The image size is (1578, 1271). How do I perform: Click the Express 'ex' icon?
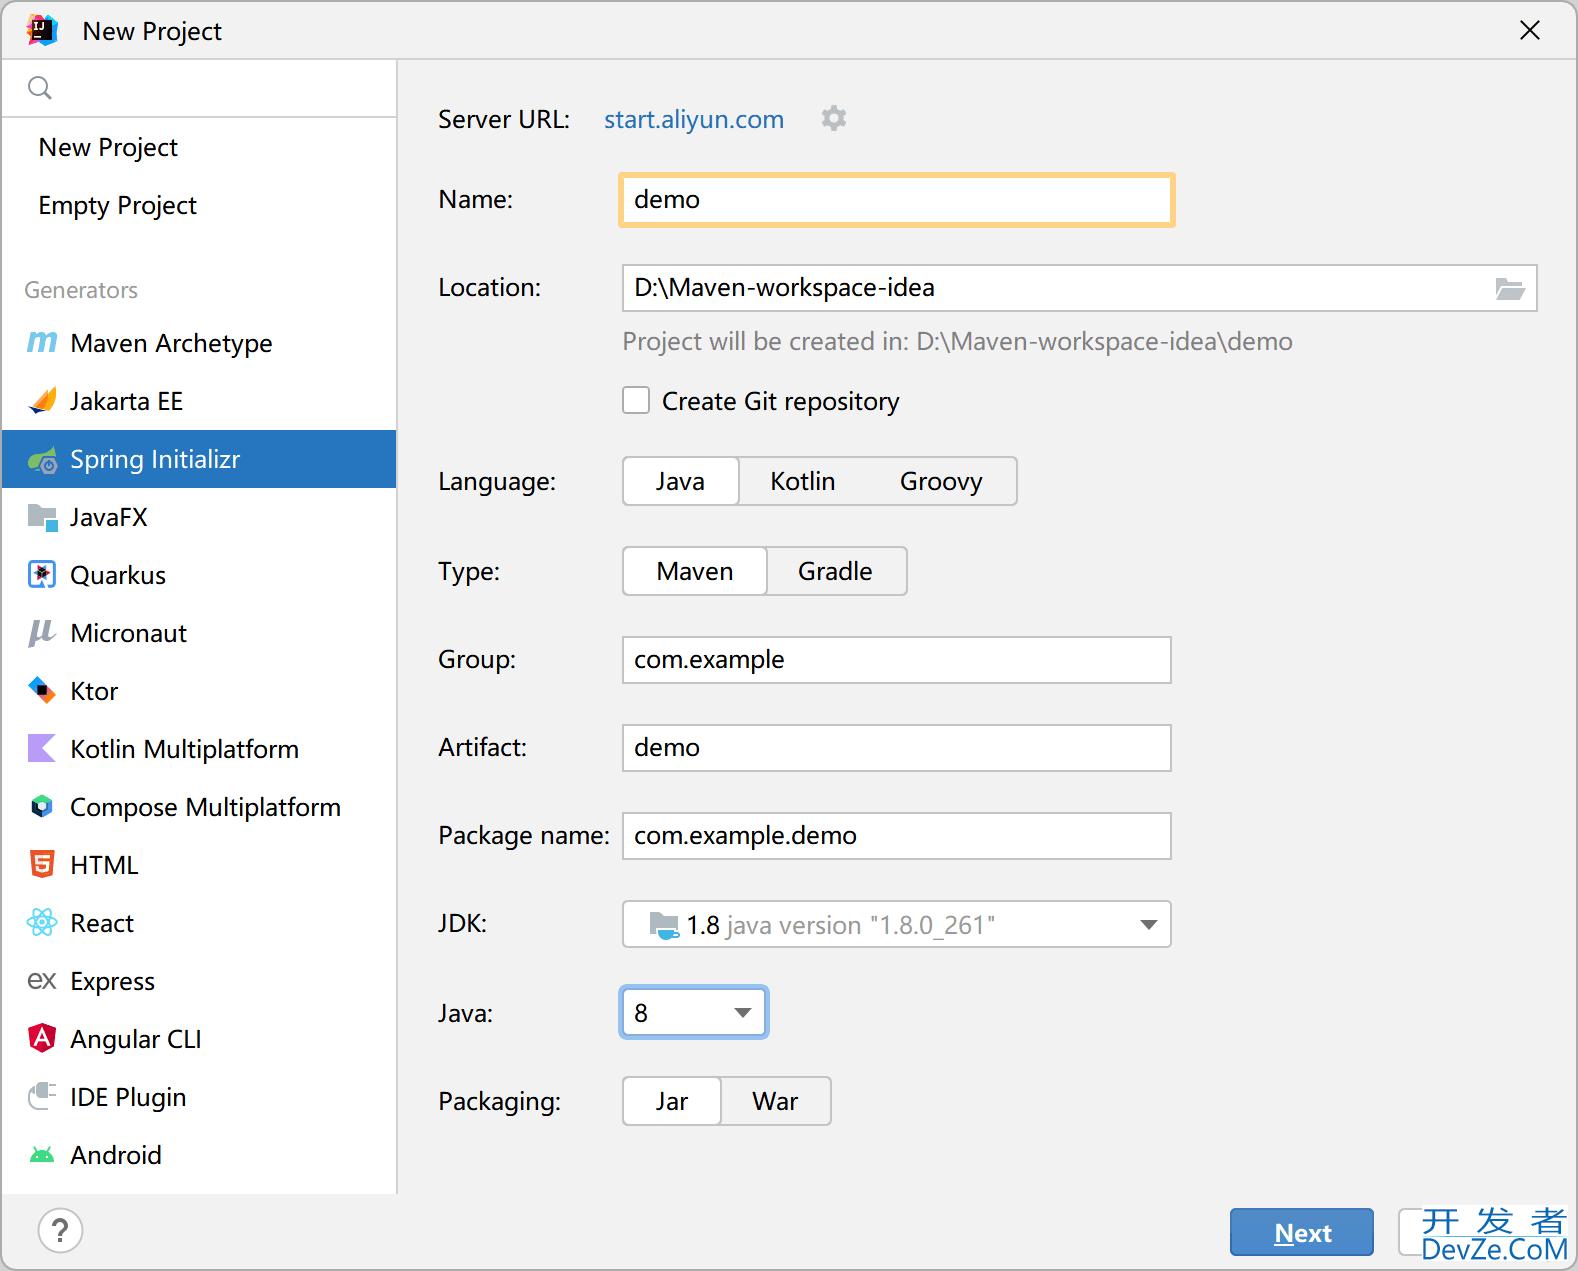pos(42,981)
